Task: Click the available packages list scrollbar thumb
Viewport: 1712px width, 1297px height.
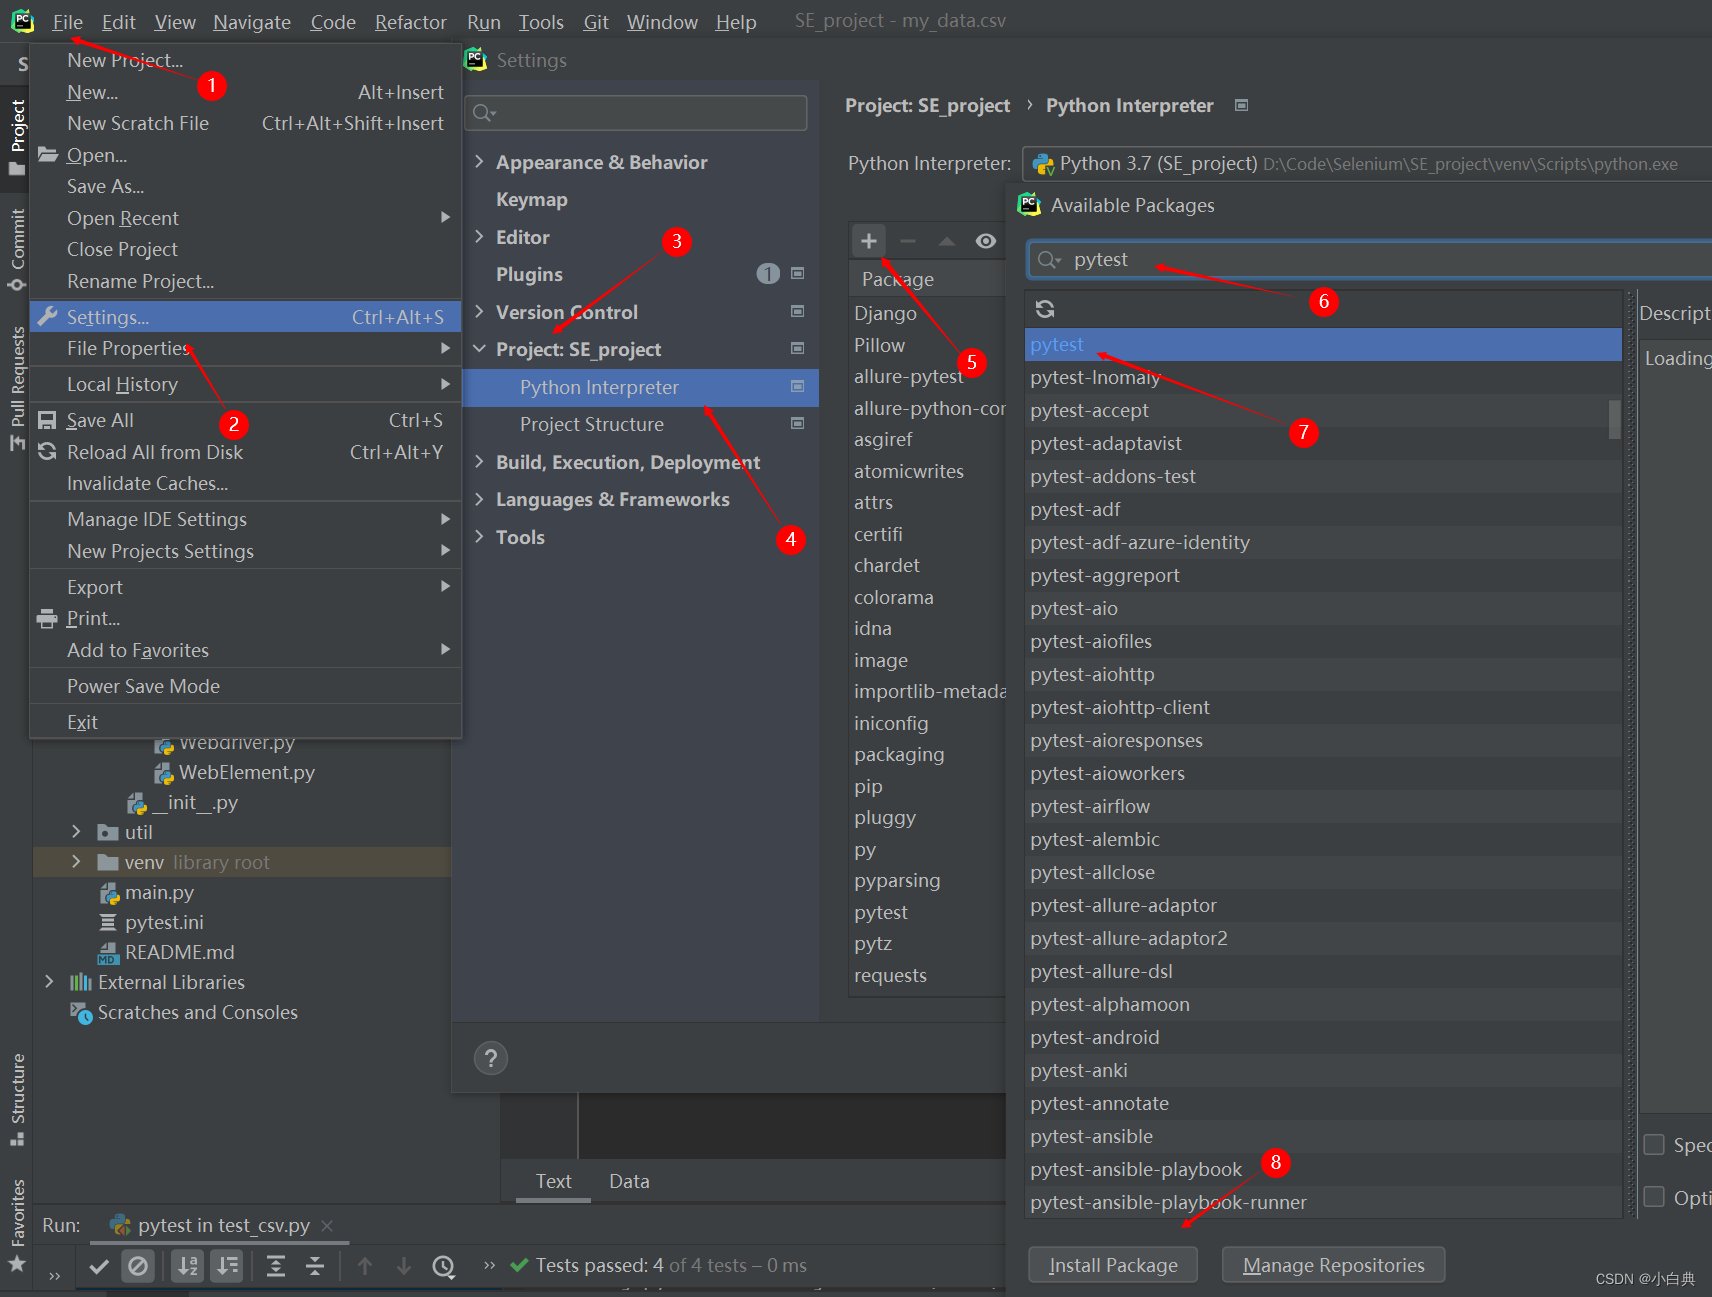Action: 1614,420
